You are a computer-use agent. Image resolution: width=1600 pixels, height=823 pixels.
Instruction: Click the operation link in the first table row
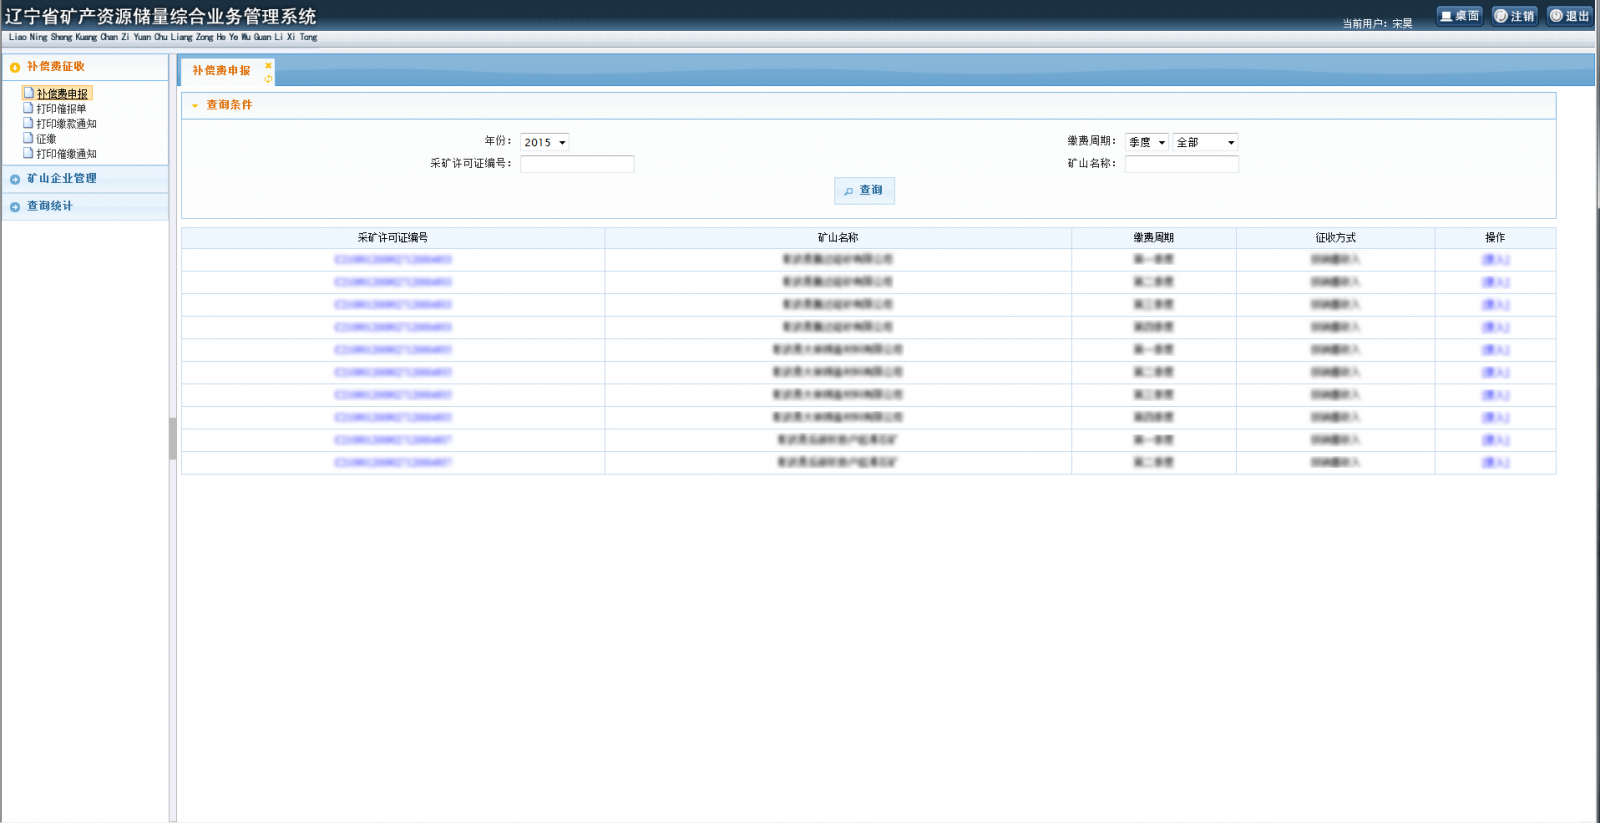click(x=1495, y=260)
